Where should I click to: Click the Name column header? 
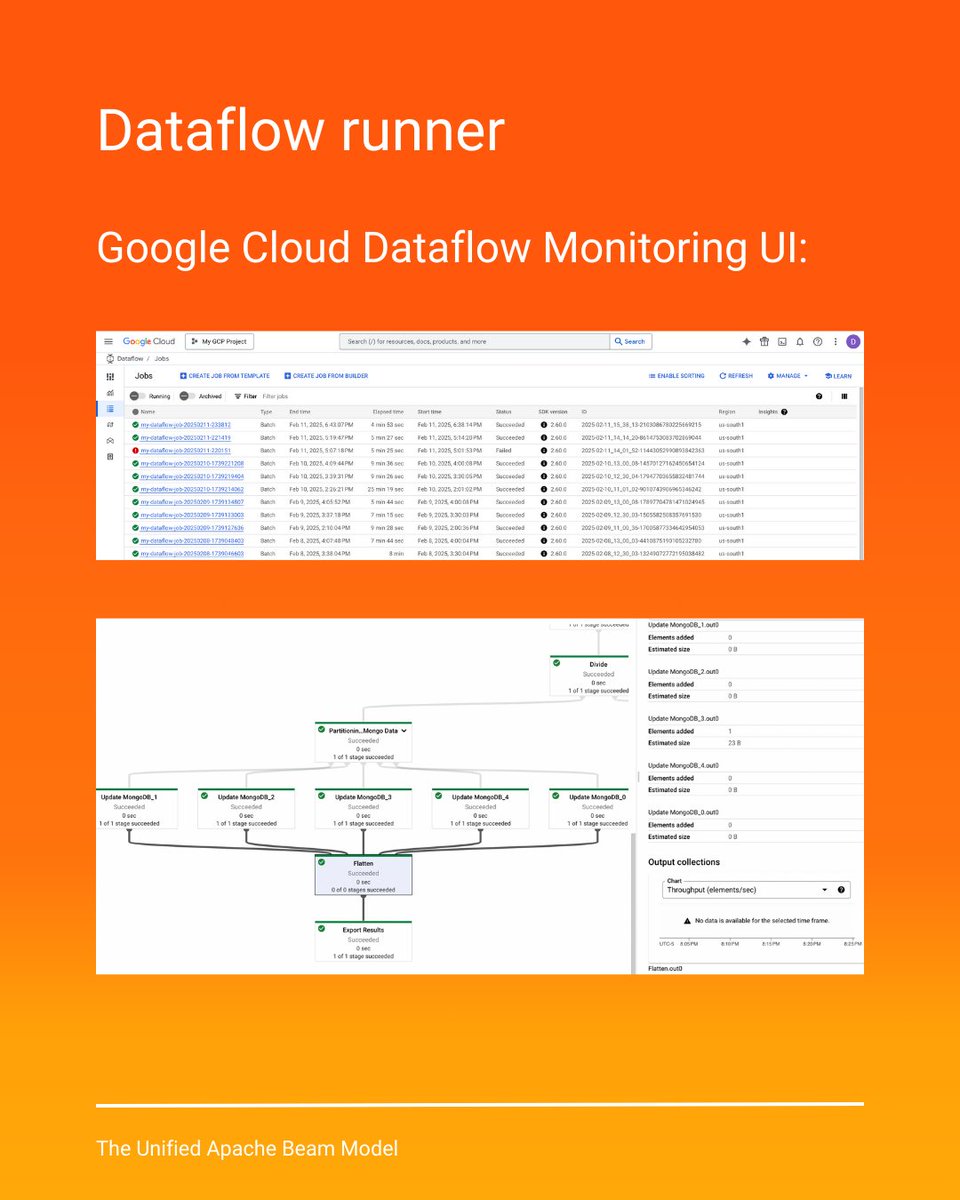[x=148, y=411]
